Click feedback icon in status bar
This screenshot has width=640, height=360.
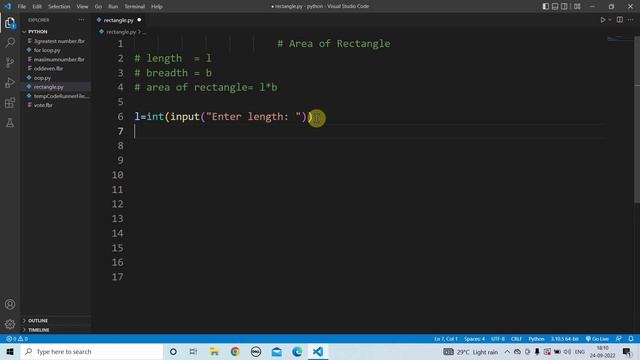[618, 339]
